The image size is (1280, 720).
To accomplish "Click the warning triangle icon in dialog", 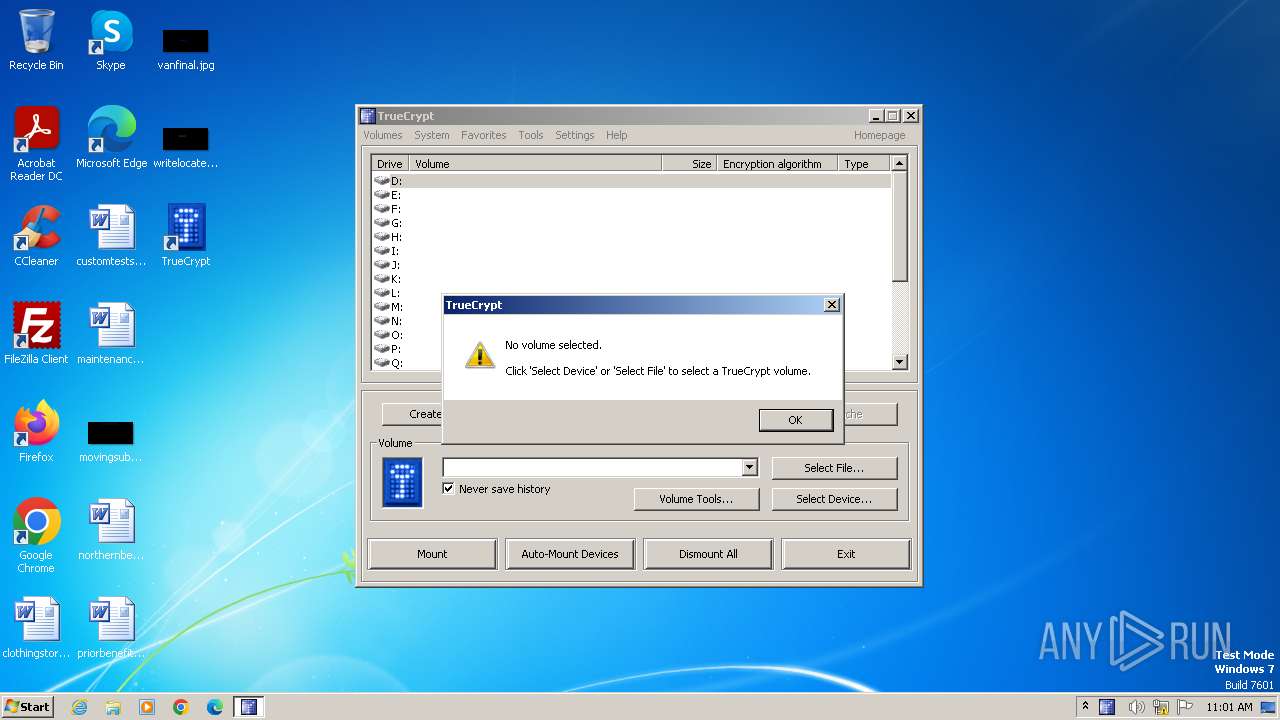I will (x=480, y=355).
